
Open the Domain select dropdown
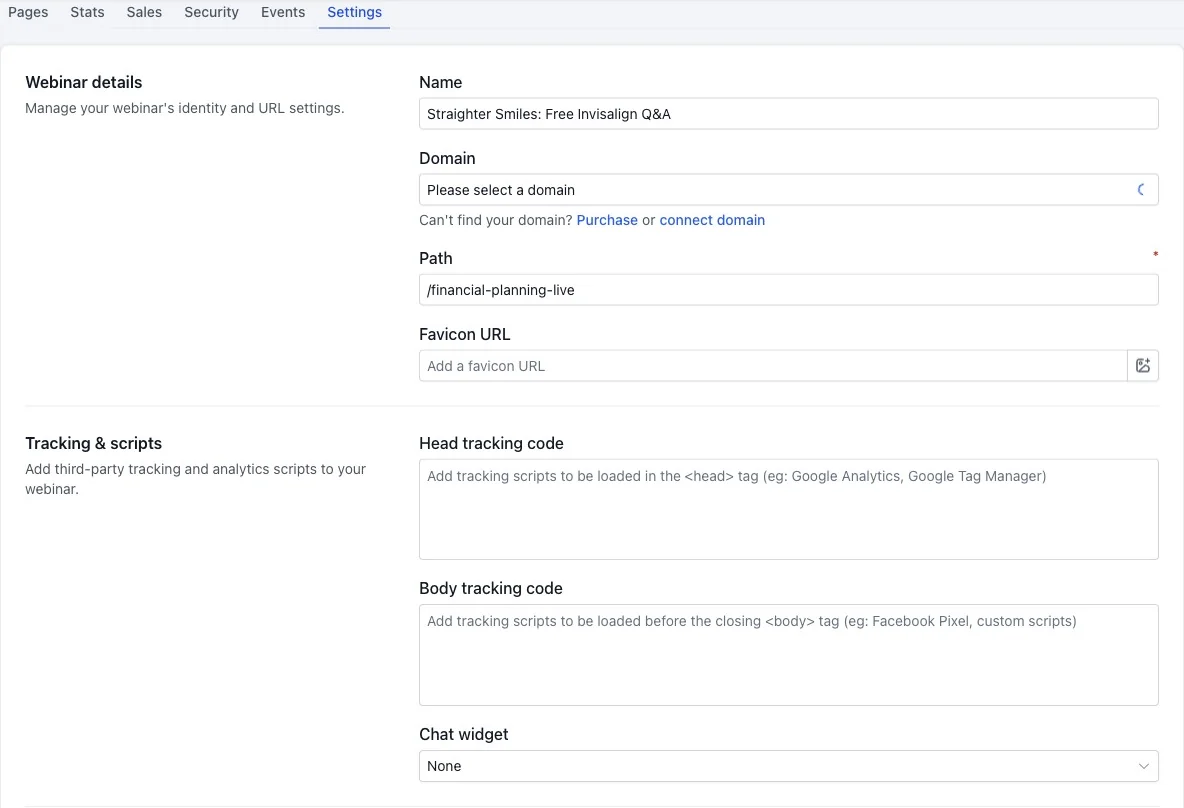(788, 190)
